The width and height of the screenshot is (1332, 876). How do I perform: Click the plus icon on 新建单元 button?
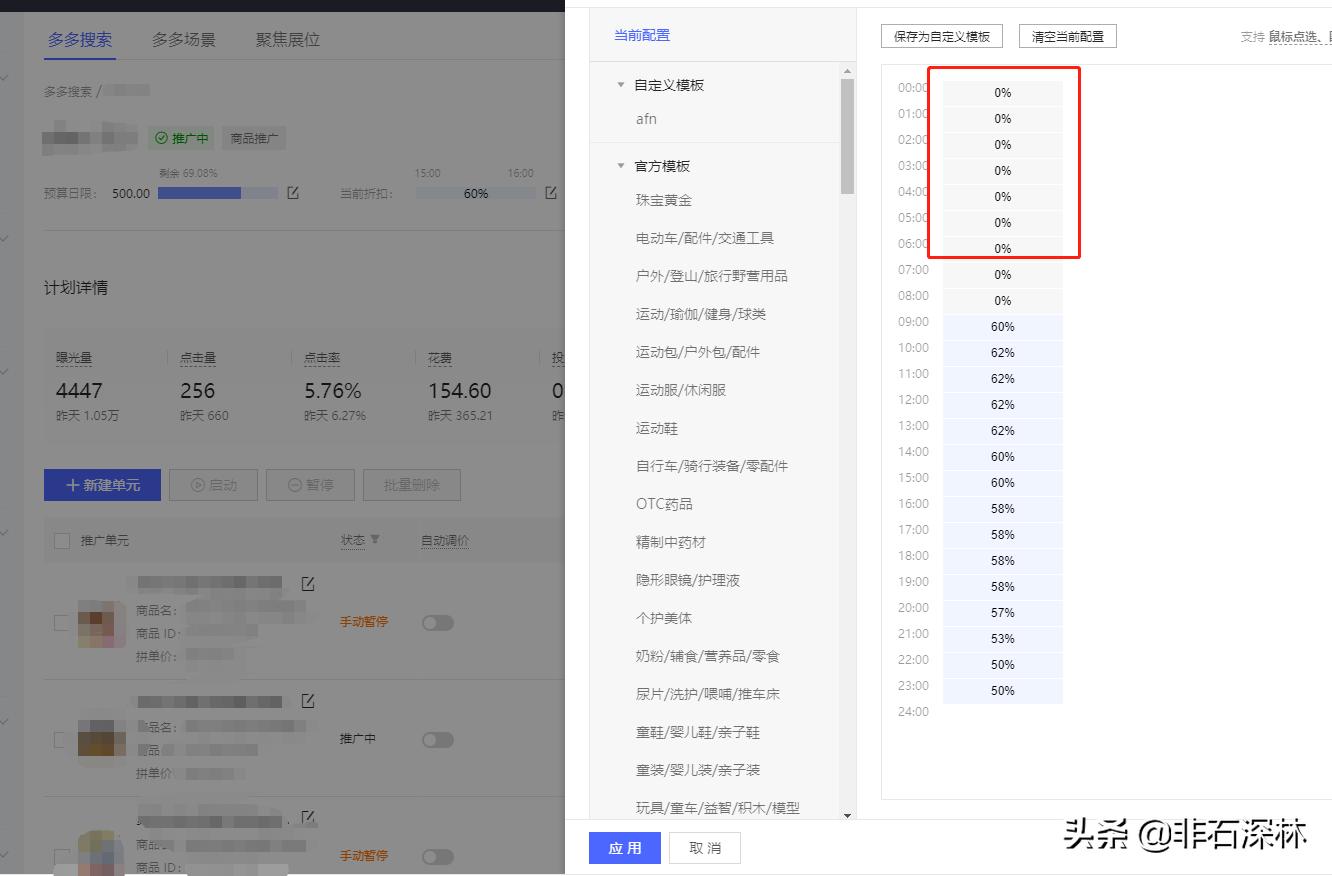tap(72, 485)
